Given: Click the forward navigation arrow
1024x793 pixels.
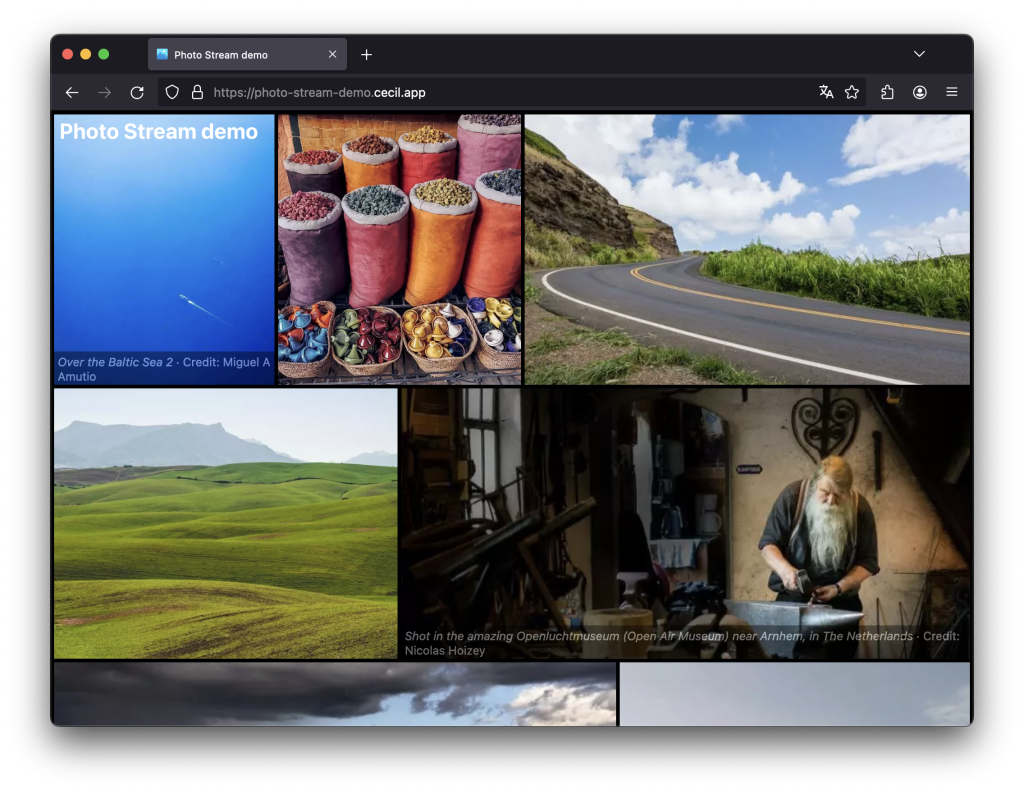Looking at the screenshot, I should (x=104, y=92).
